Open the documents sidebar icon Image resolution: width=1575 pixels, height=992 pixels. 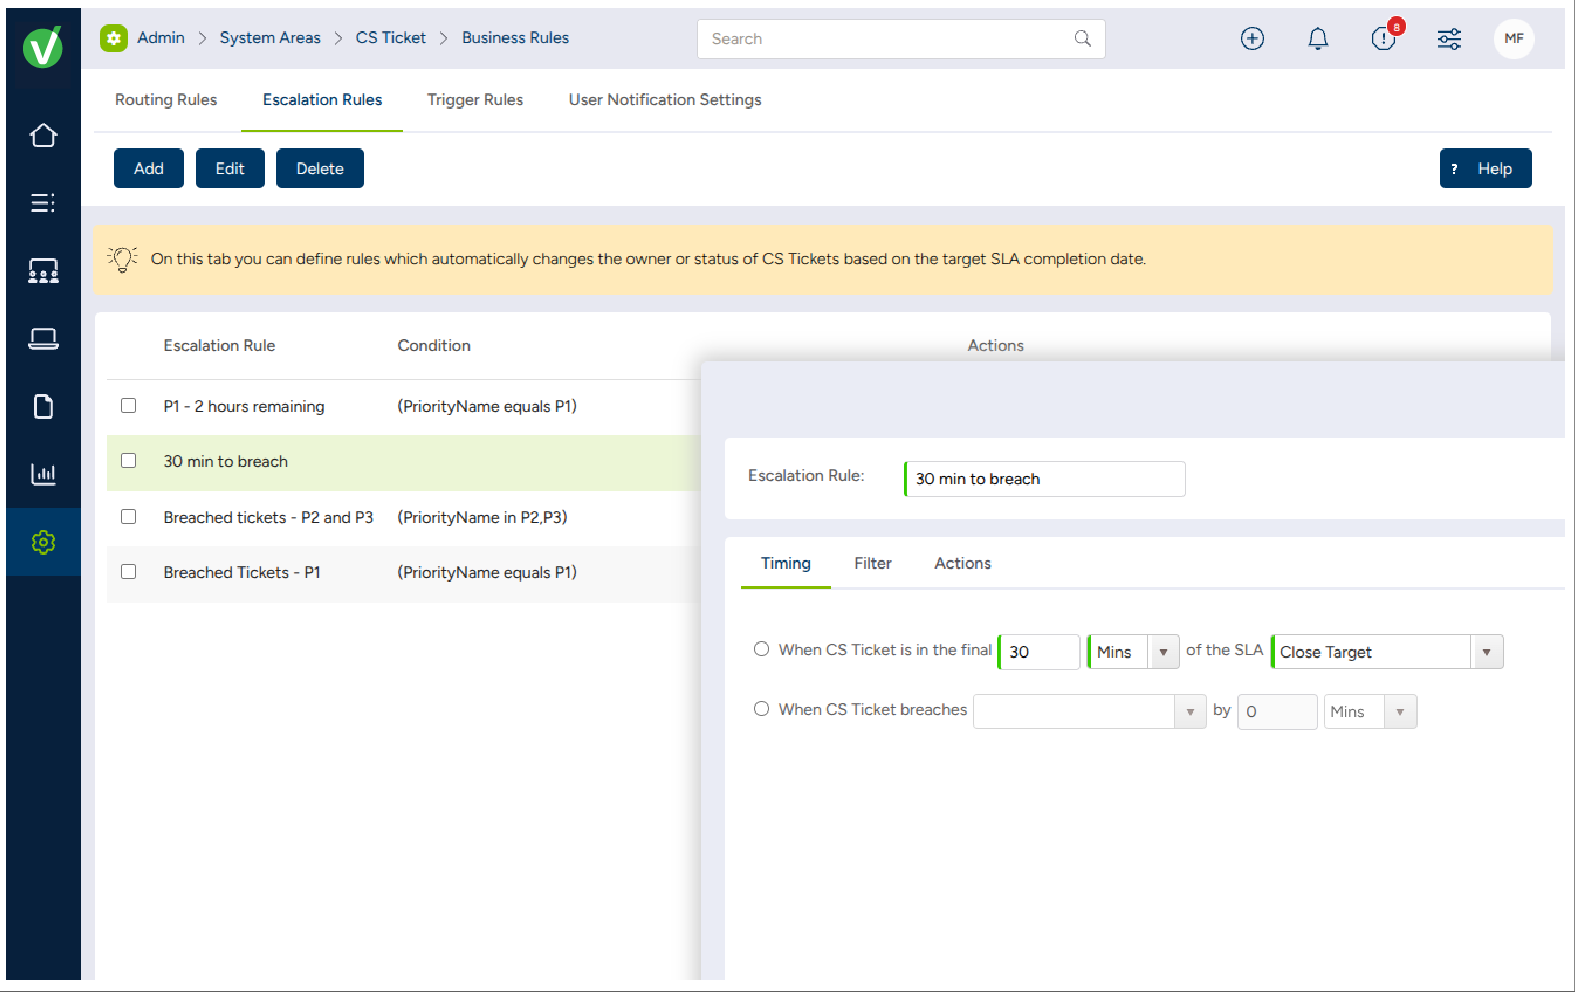pos(43,406)
